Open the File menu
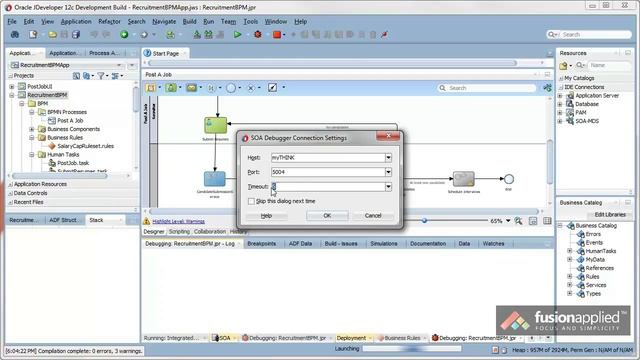The image size is (640, 360). coord(12,21)
